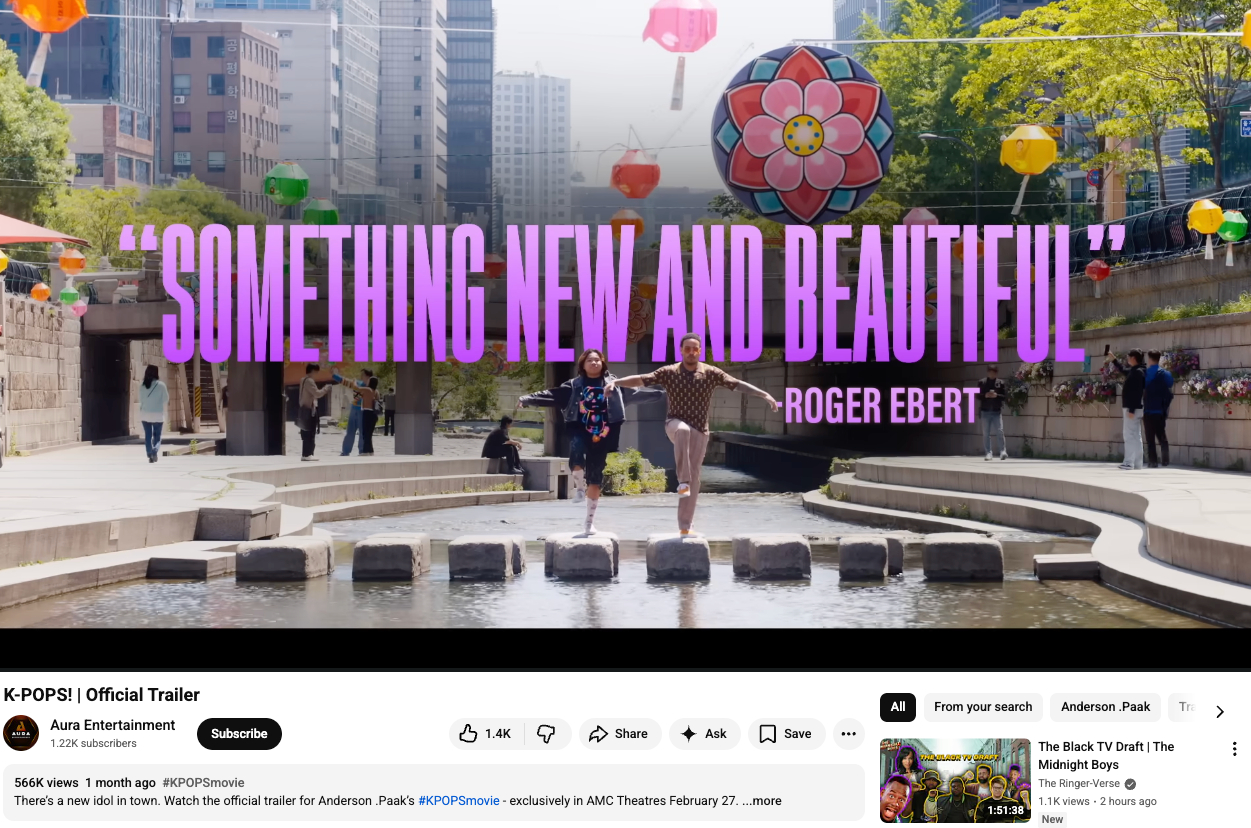This screenshot has width=1251, height=828.
Task: Save the video with the bookmark icon
Action: (785, 734)
